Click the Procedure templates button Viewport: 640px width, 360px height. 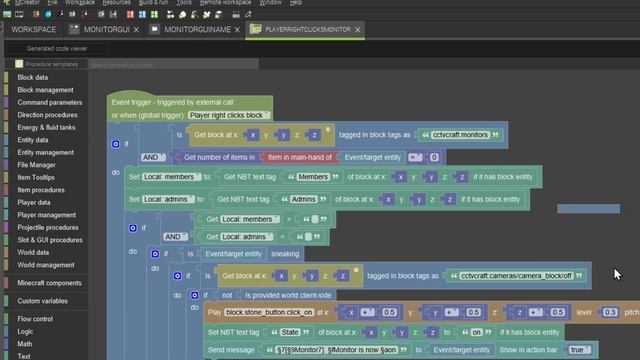(47, 64)
